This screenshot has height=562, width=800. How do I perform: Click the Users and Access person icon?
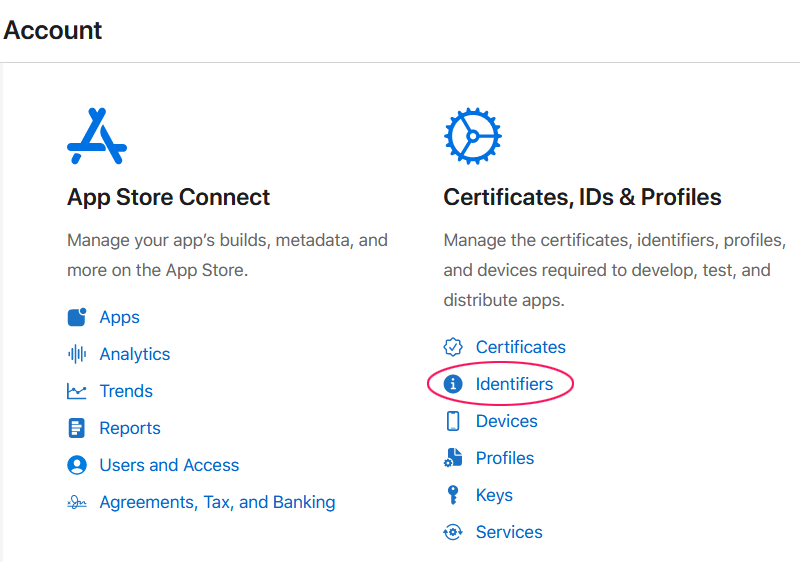coord(77,465)
